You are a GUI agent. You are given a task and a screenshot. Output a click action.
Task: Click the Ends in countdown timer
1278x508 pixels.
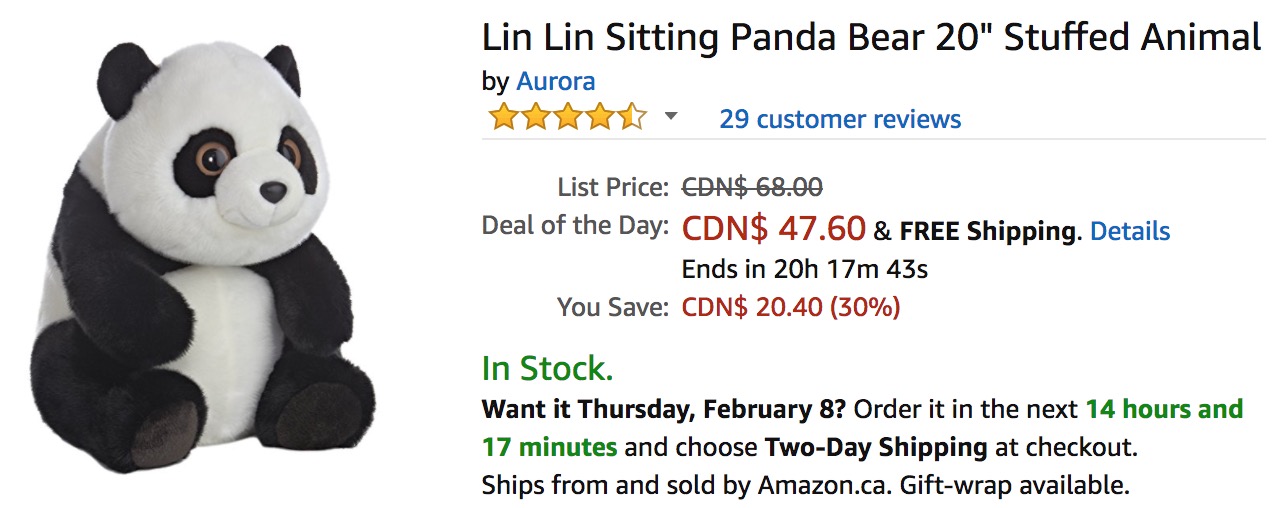point(805,269)
